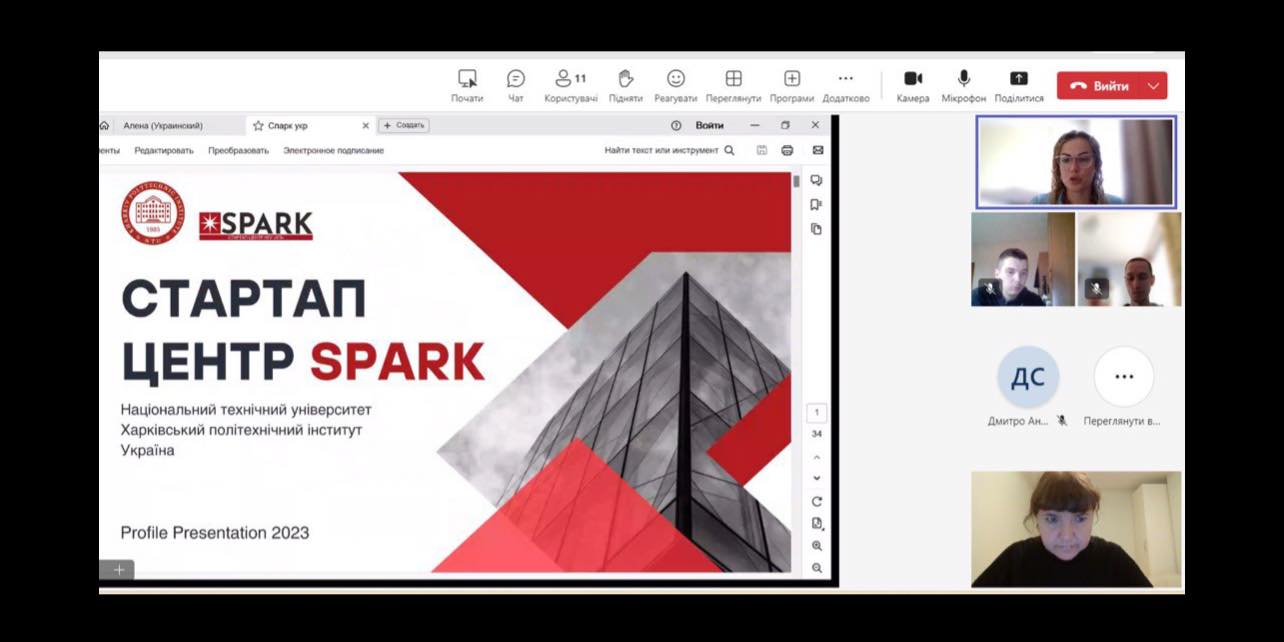
Task: Click the print icon in PDF viewer
Action: (787, 150)
